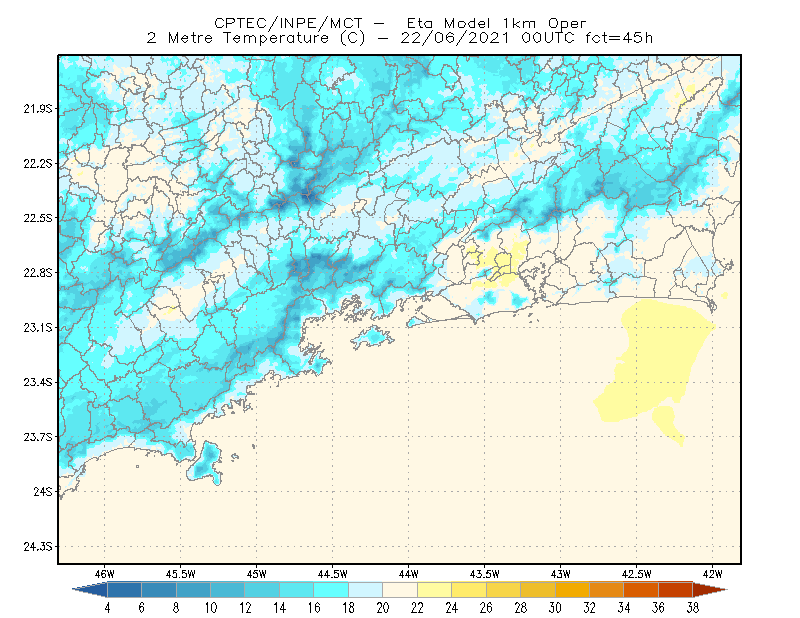Click the 36–38 °C red-brown legend segment
The image size is (800, 618).
click(x=676, y=590)
